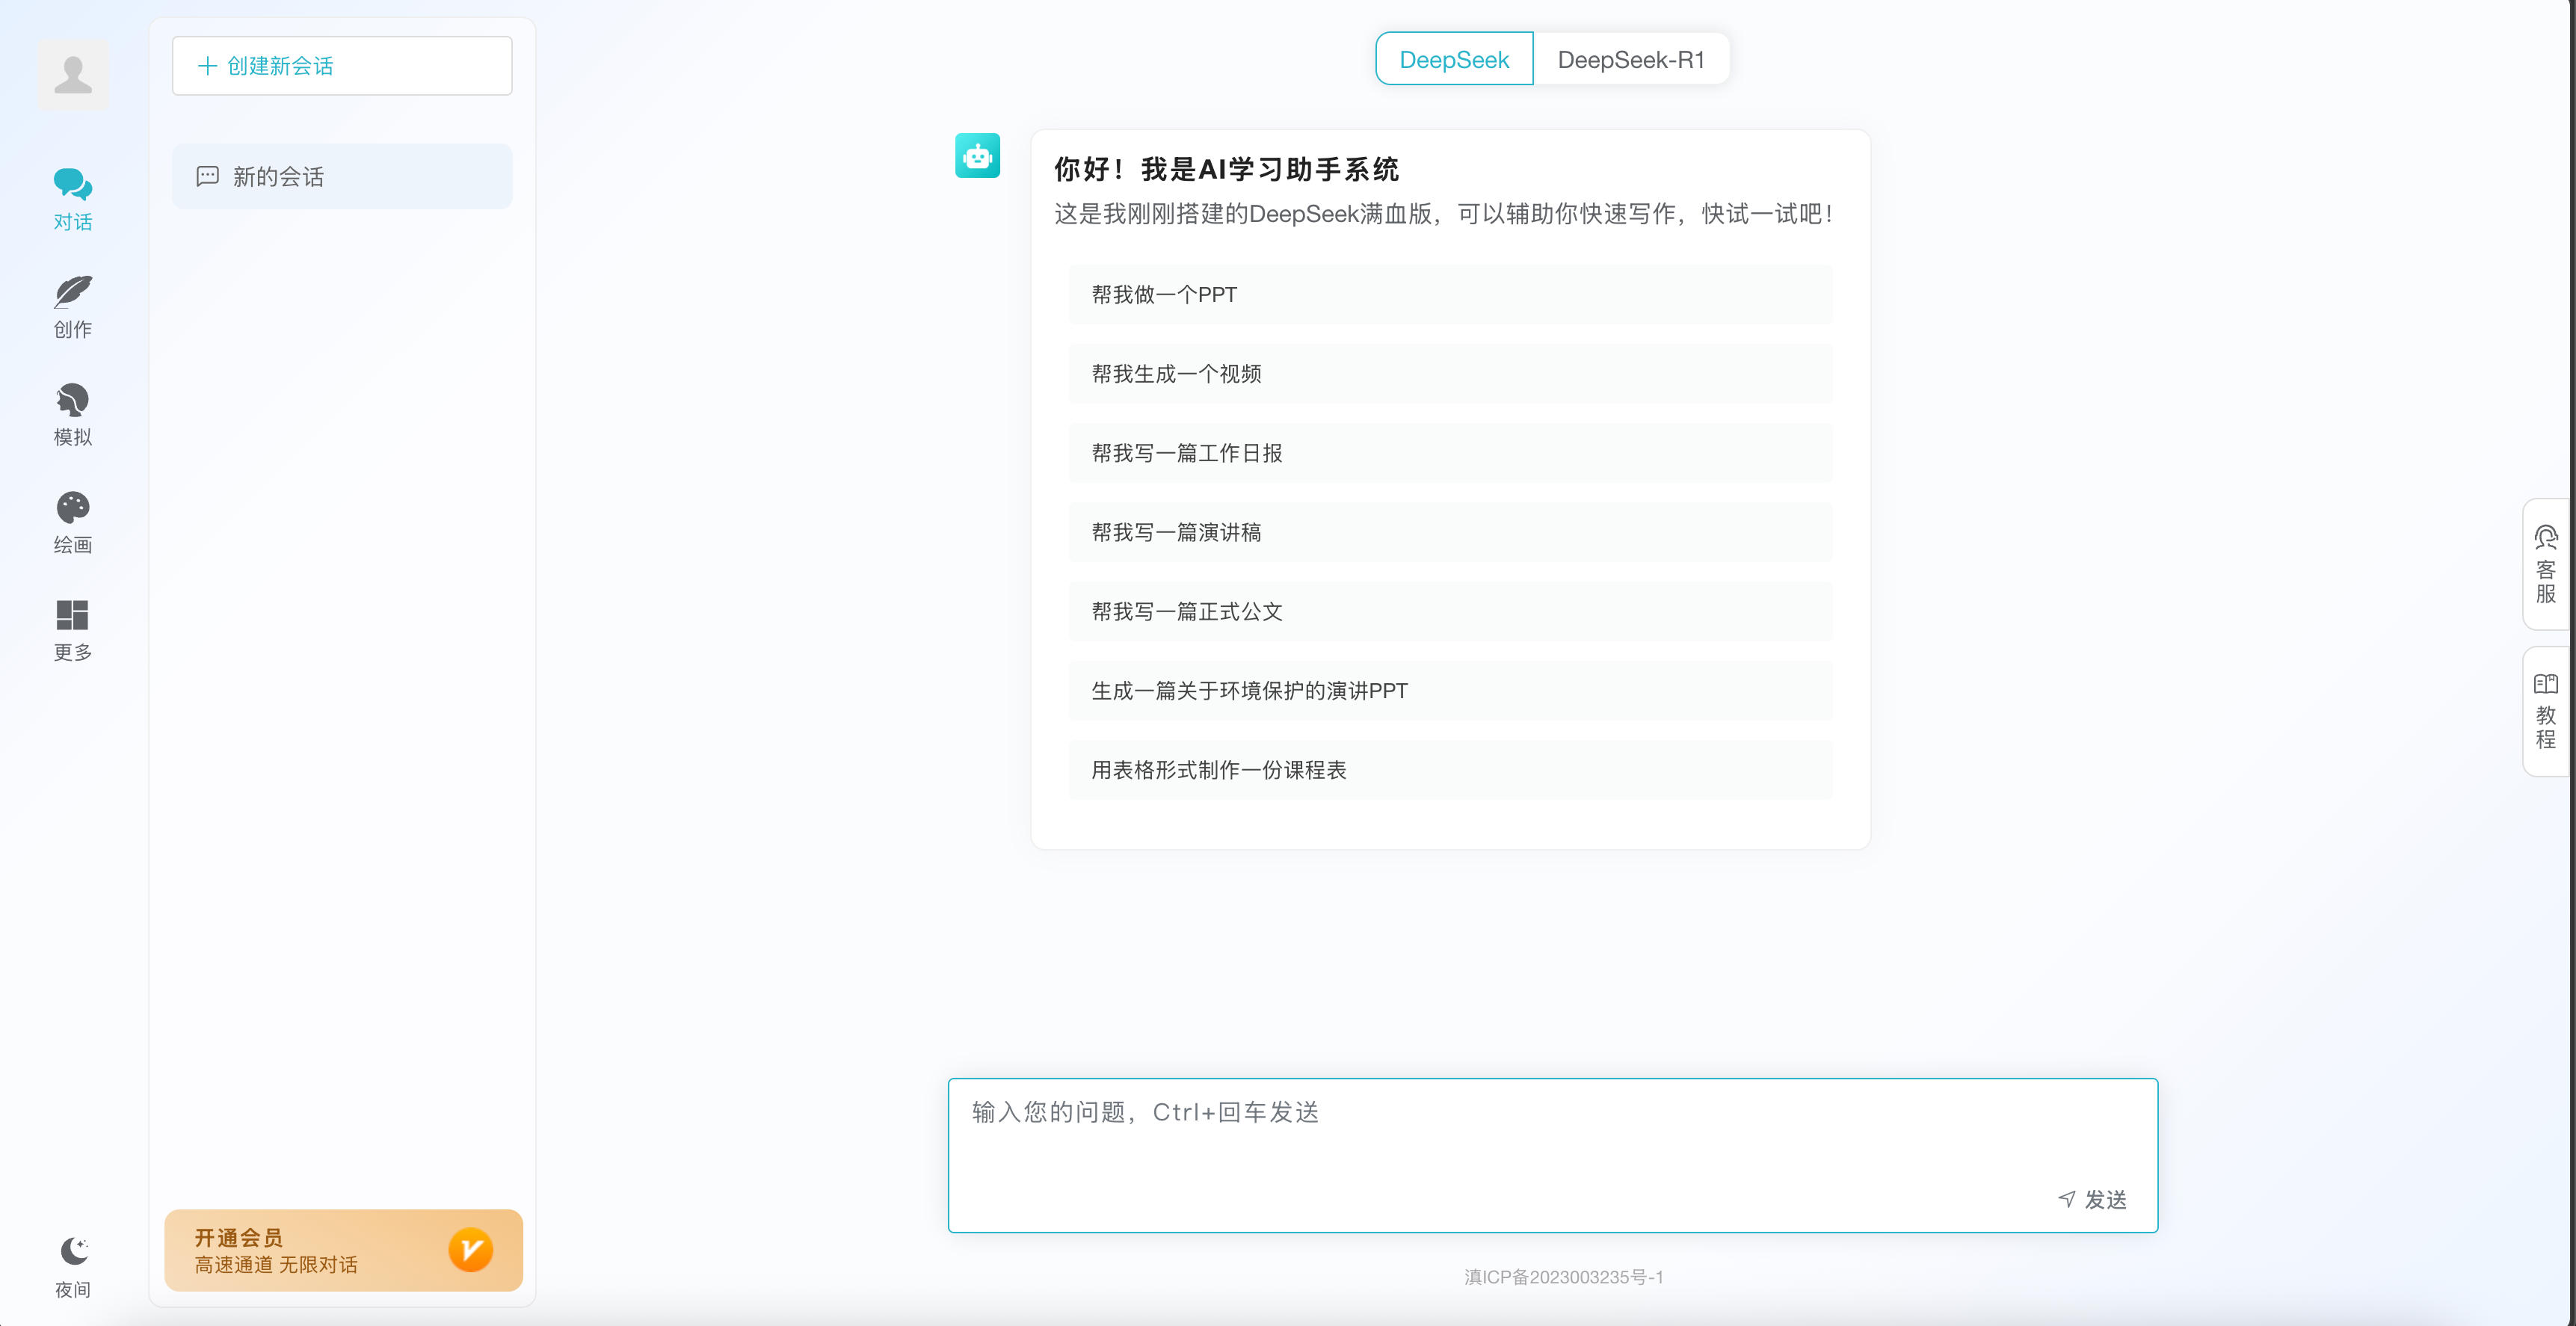The height and width of the screenshot is (1326, 2576).
Task: Switch to the DeepSeek-R1 tab
Action: click(x=1631, y=59)
